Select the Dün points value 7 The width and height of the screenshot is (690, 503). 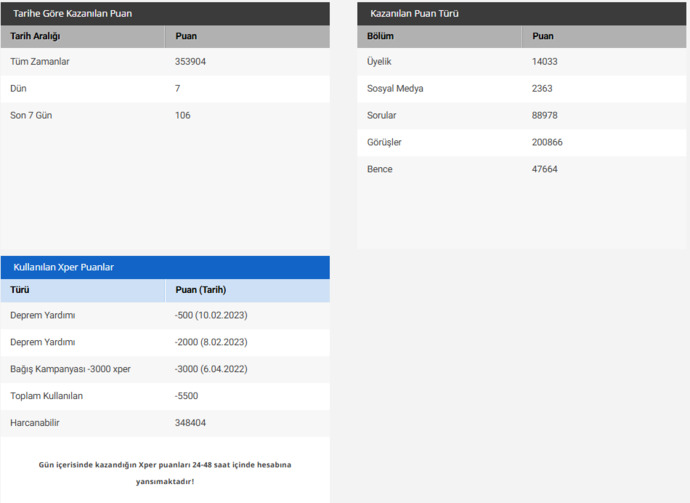click(177, 88)
